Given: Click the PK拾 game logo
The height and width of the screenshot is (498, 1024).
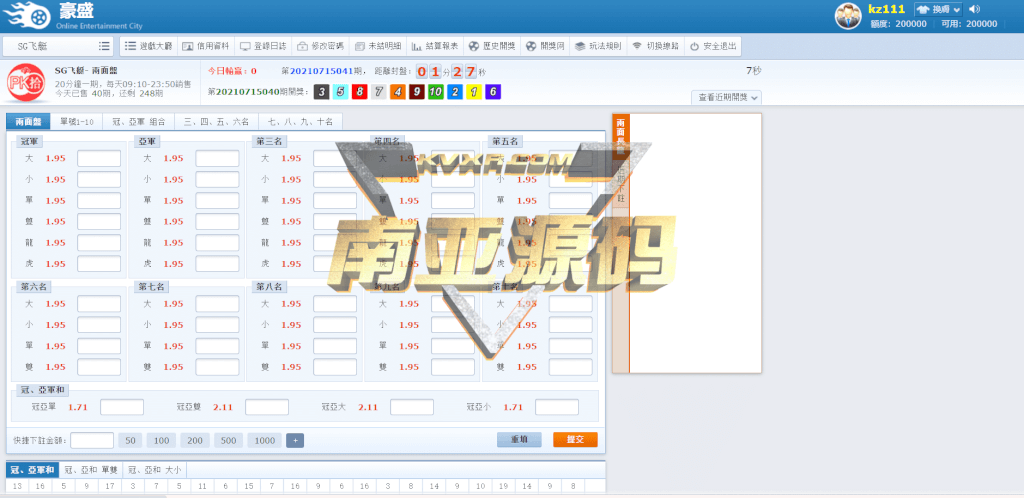Looking at the screenshot, I should pos(25,84).
